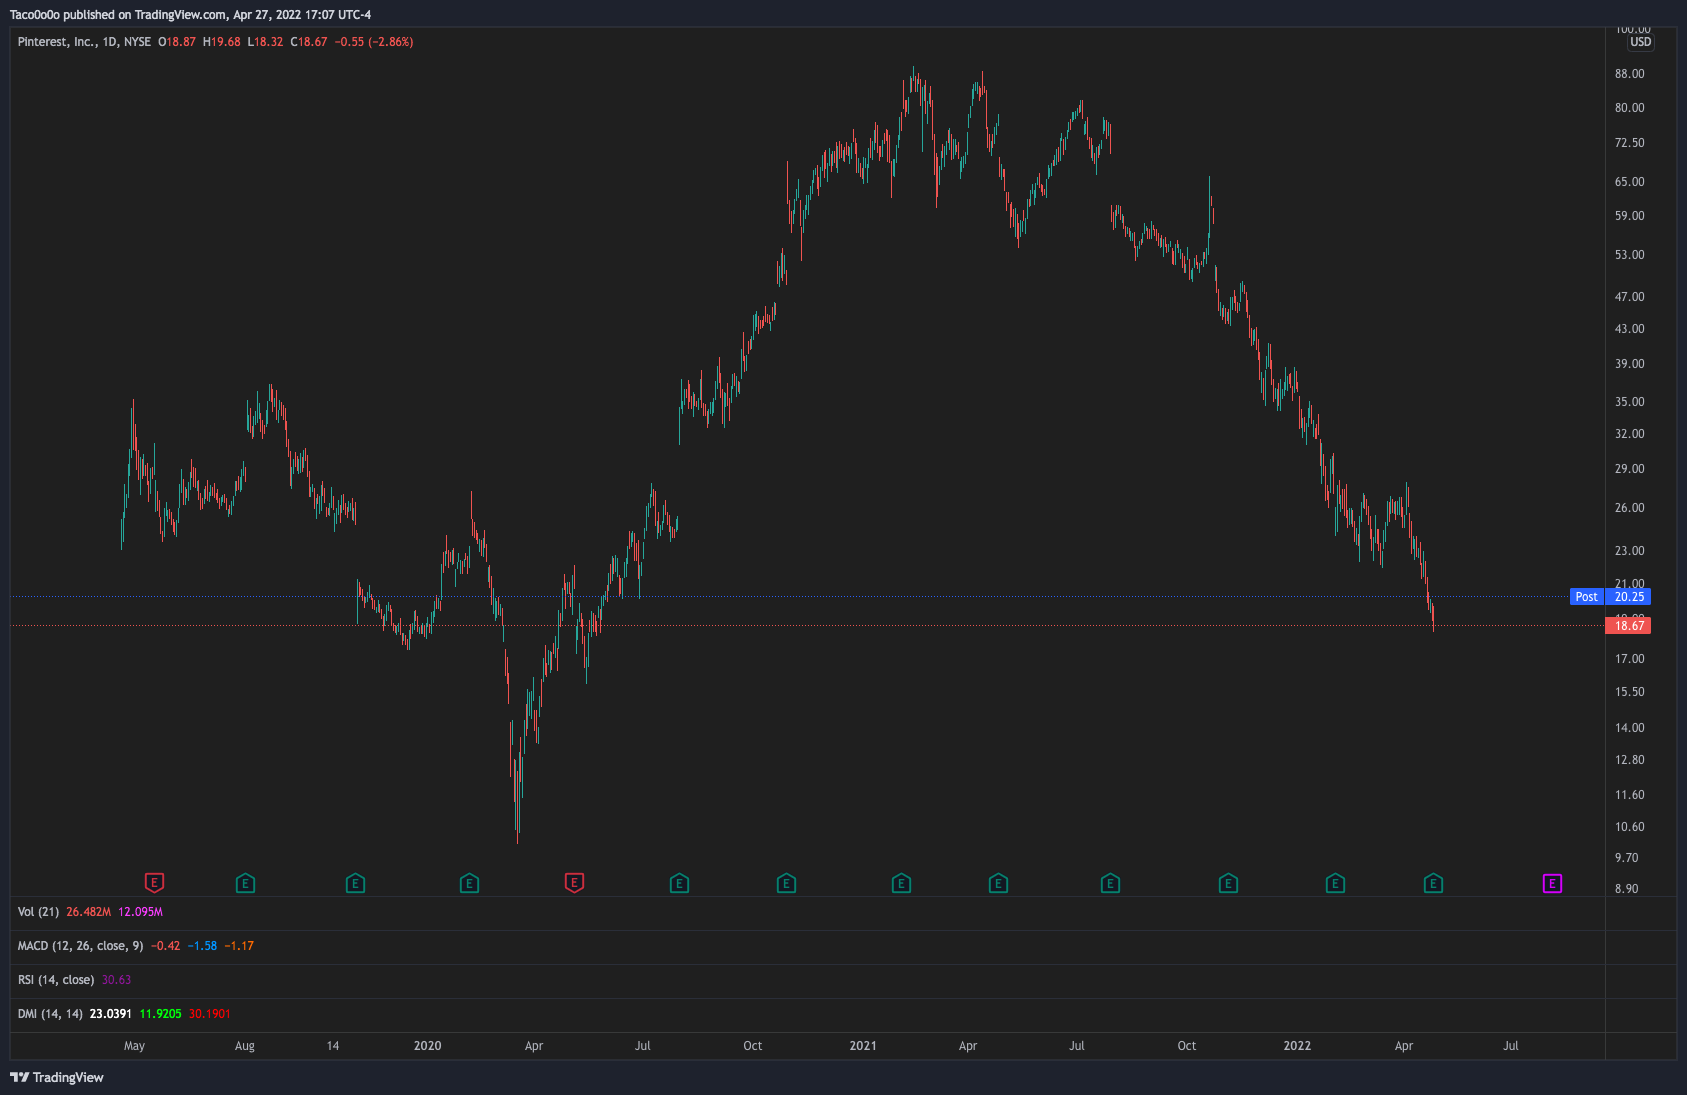Viewport: 1687px width, 1095px height.
Task: Select the H19.68 high value in header
Action: click(221, 42)
